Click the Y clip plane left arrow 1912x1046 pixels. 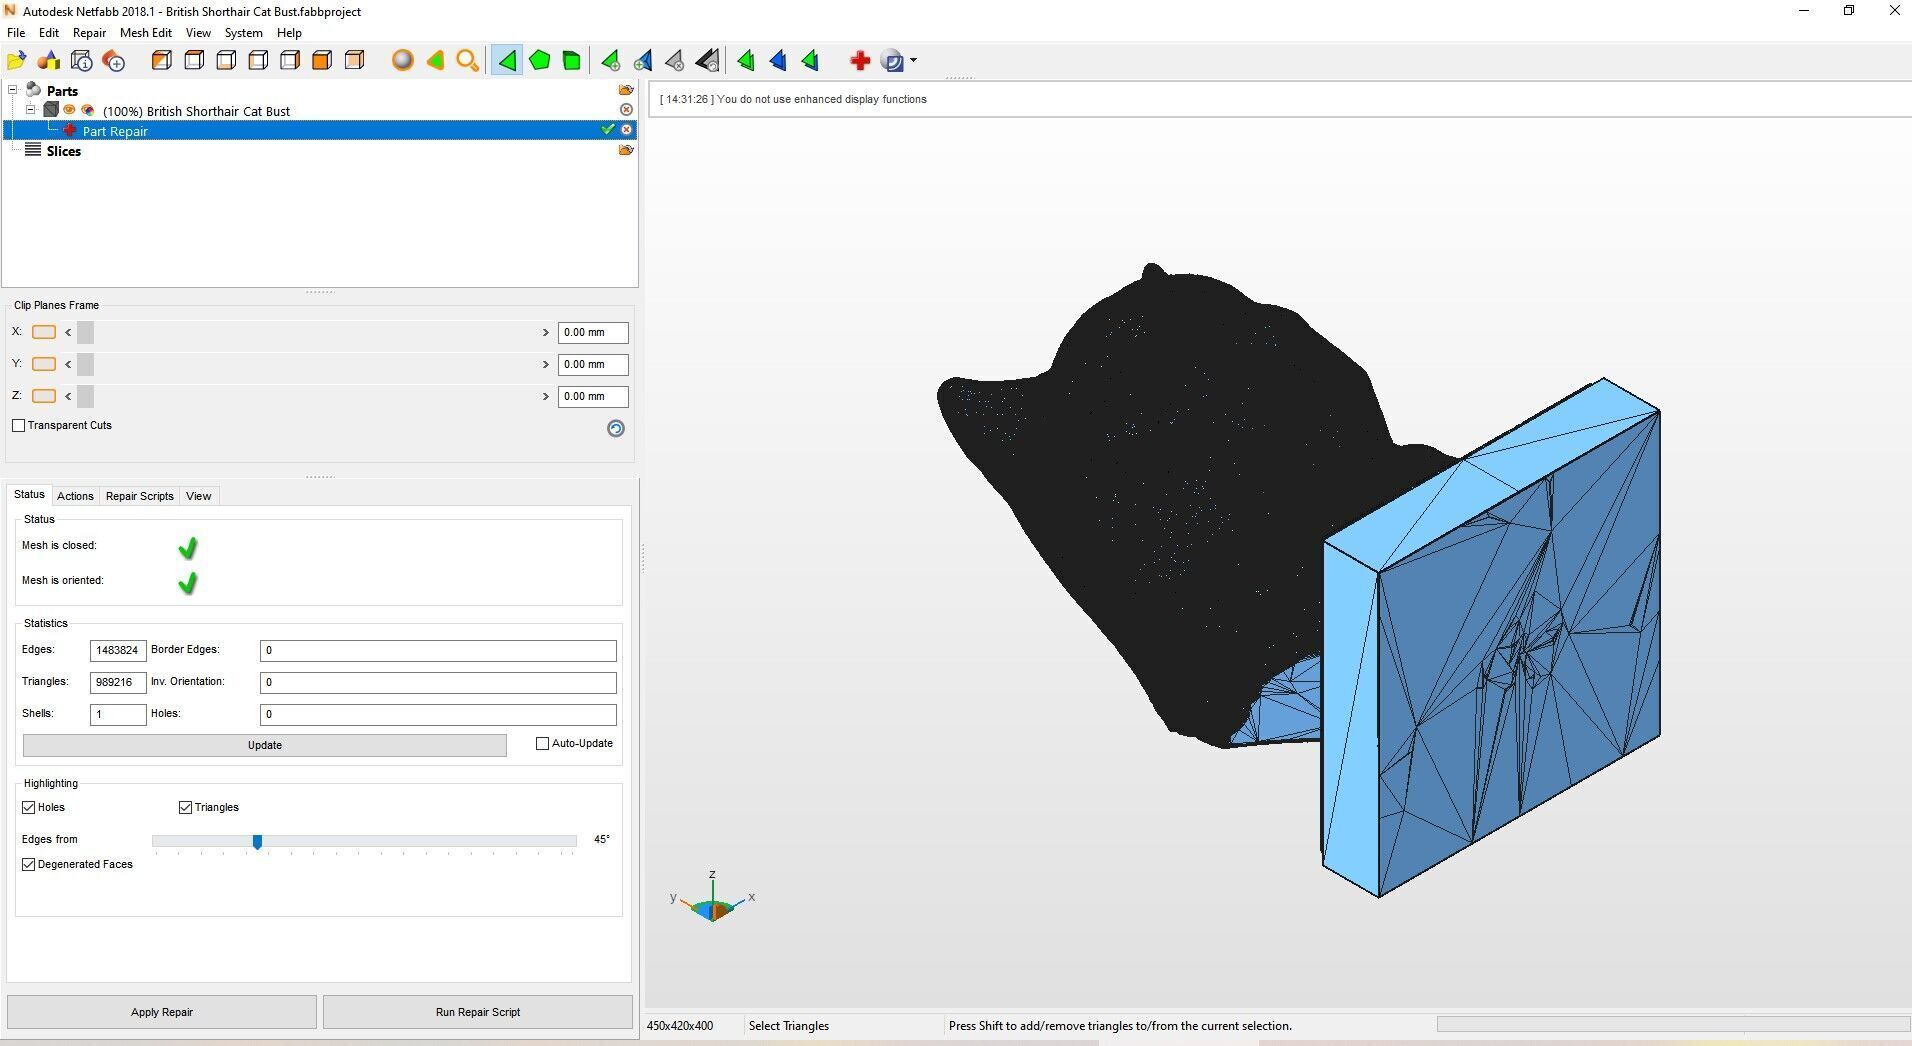coord(68,364)
